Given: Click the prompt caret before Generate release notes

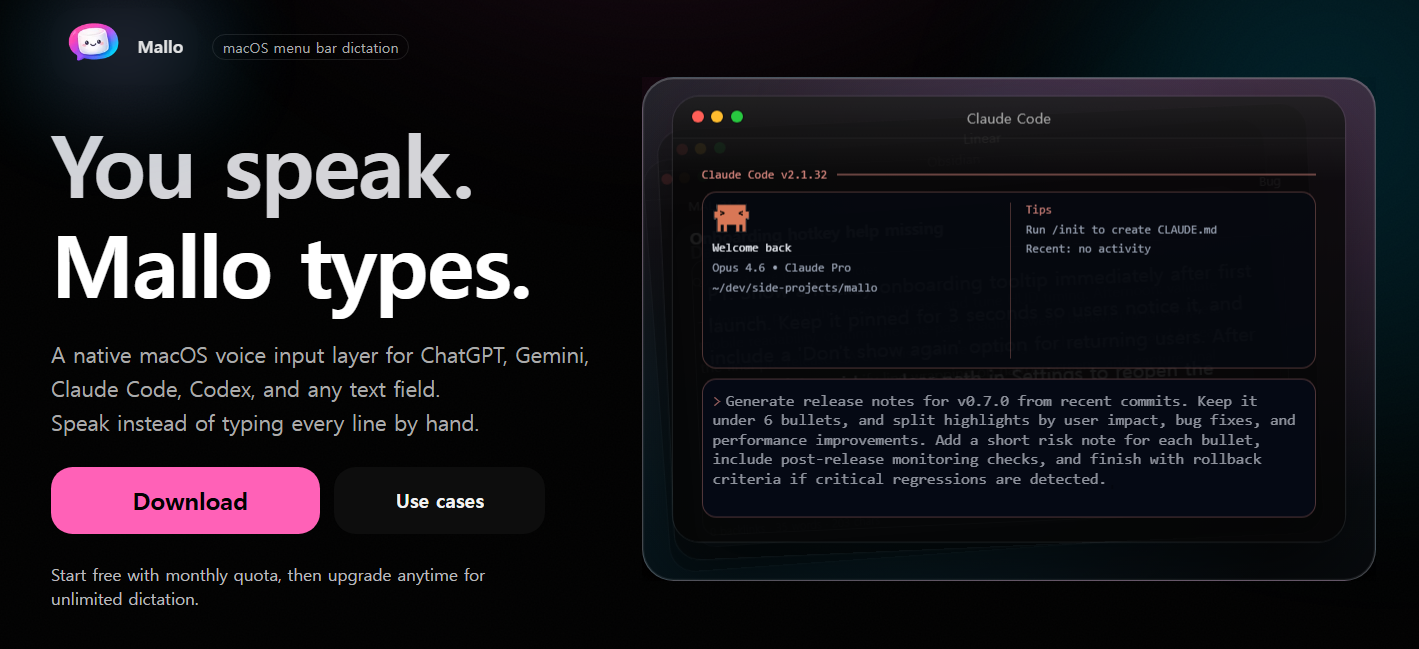Looking at the screenshot, I should pyautogui.click(x=717, y=401).
